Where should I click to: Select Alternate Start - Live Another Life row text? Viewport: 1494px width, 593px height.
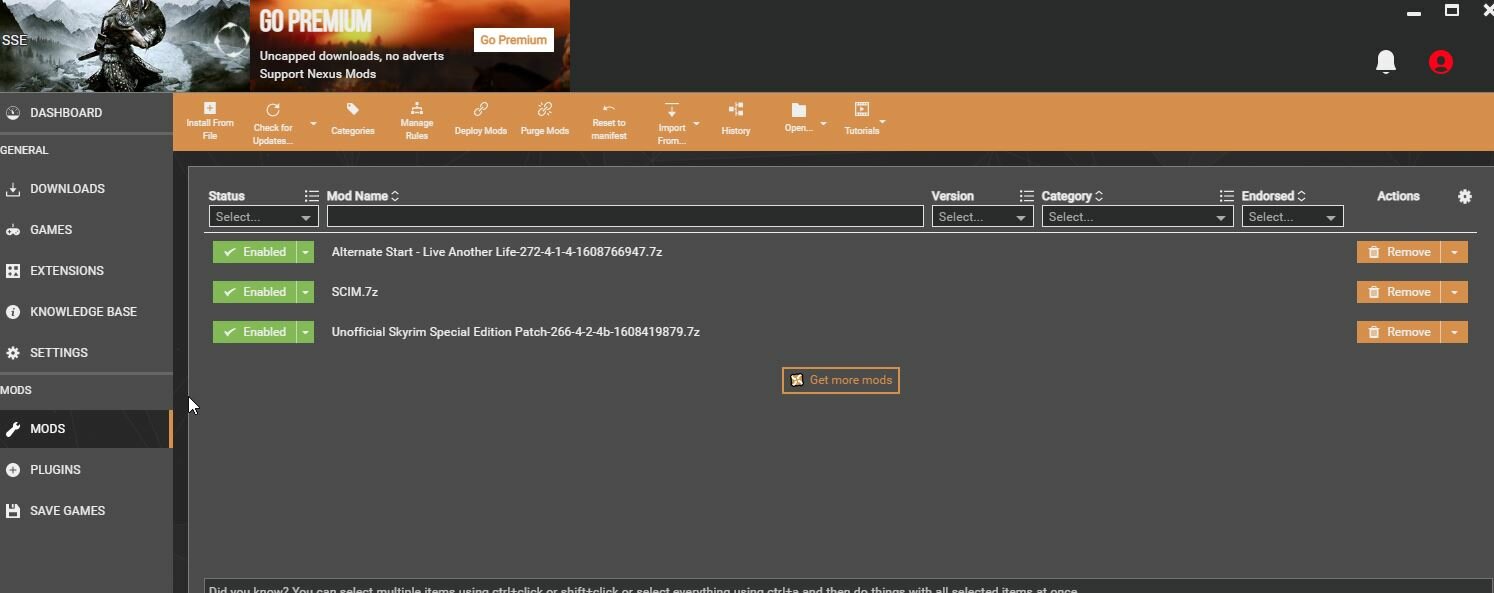coord(497,252)
